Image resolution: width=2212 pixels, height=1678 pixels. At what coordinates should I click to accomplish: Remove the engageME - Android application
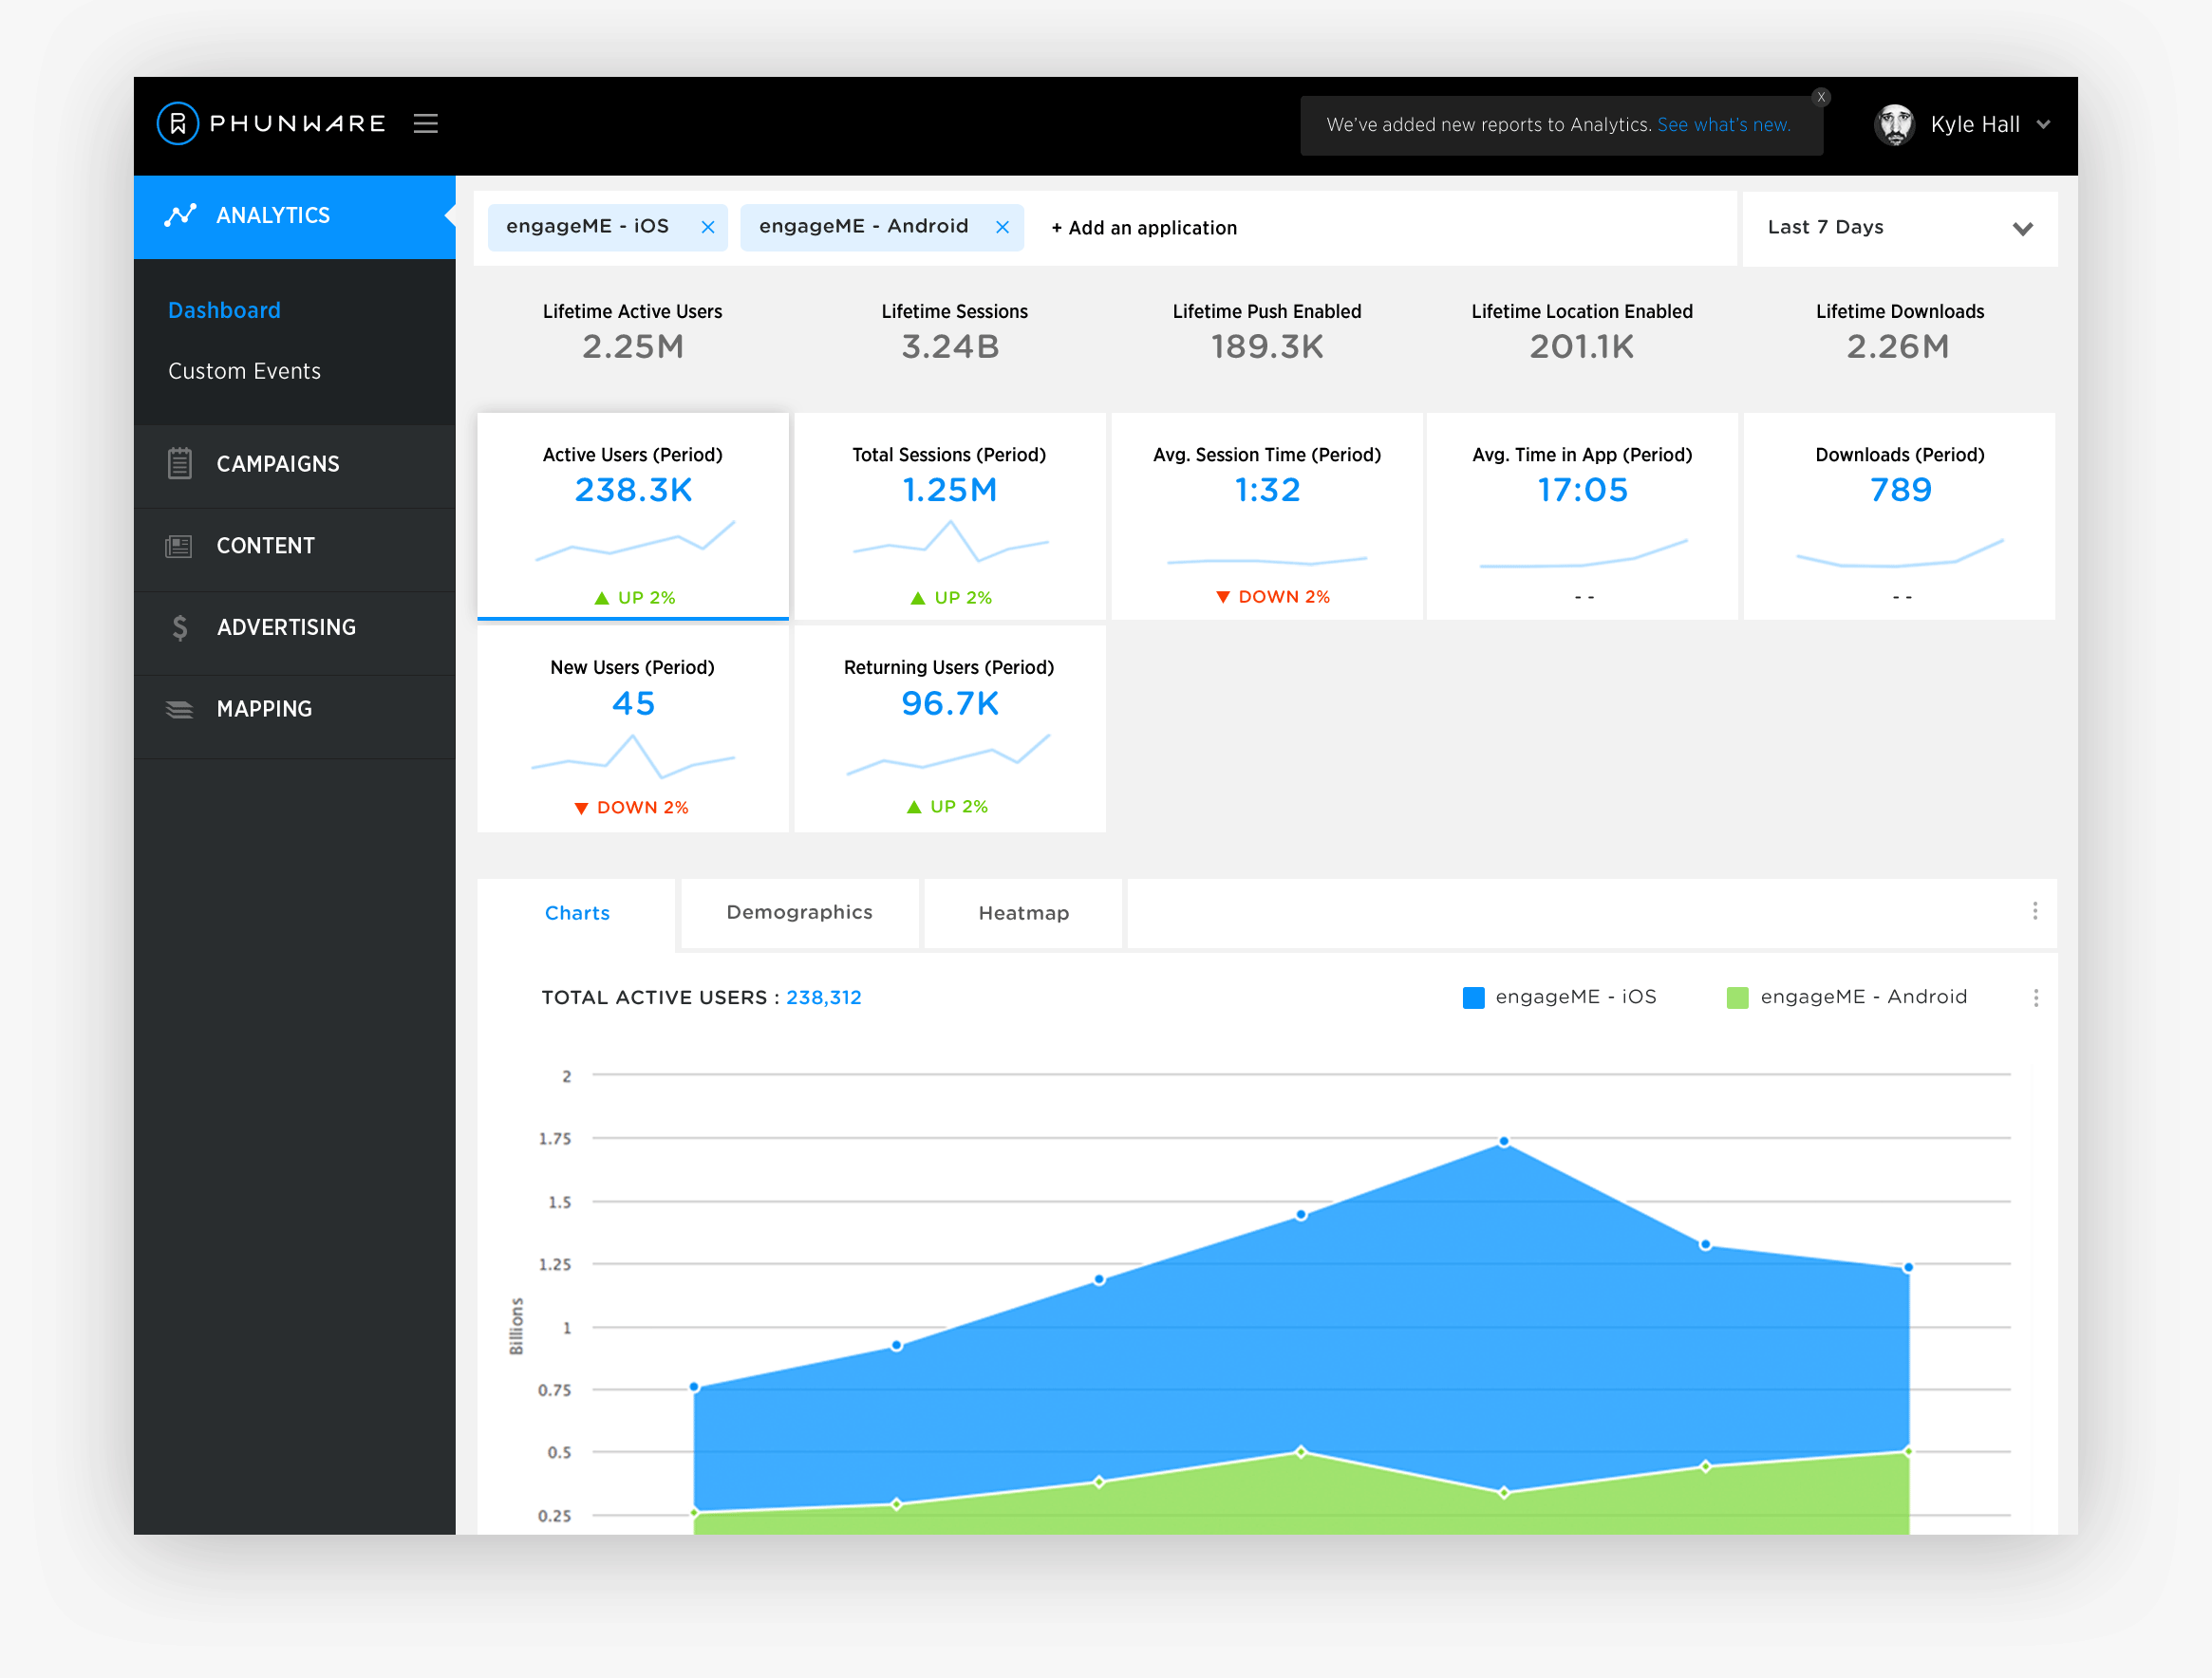point(1002,227)
